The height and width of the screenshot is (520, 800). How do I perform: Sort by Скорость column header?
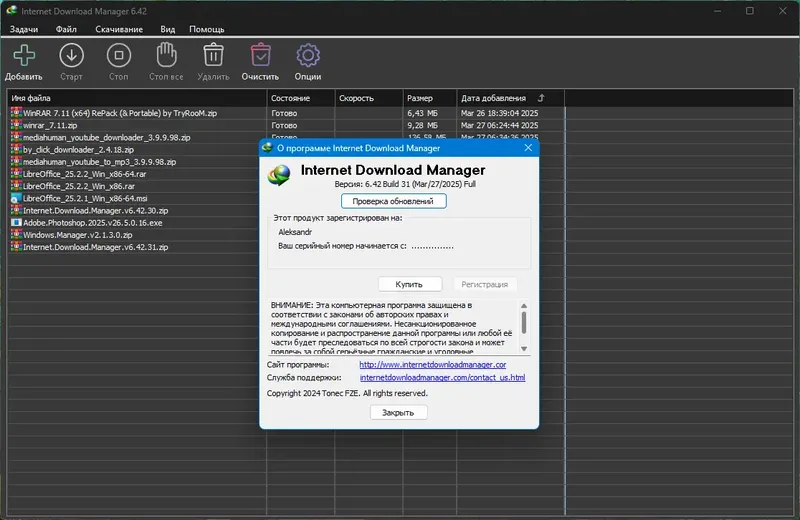pos(369,98)
